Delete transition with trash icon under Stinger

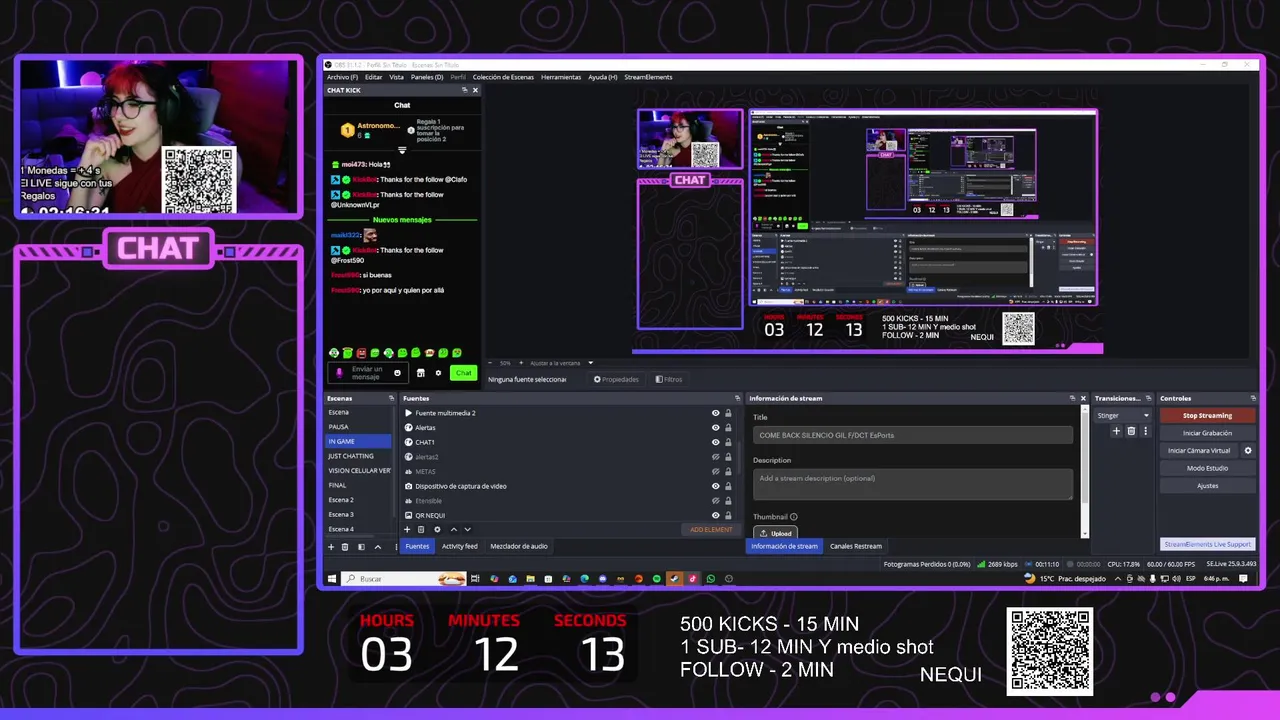1131,431
